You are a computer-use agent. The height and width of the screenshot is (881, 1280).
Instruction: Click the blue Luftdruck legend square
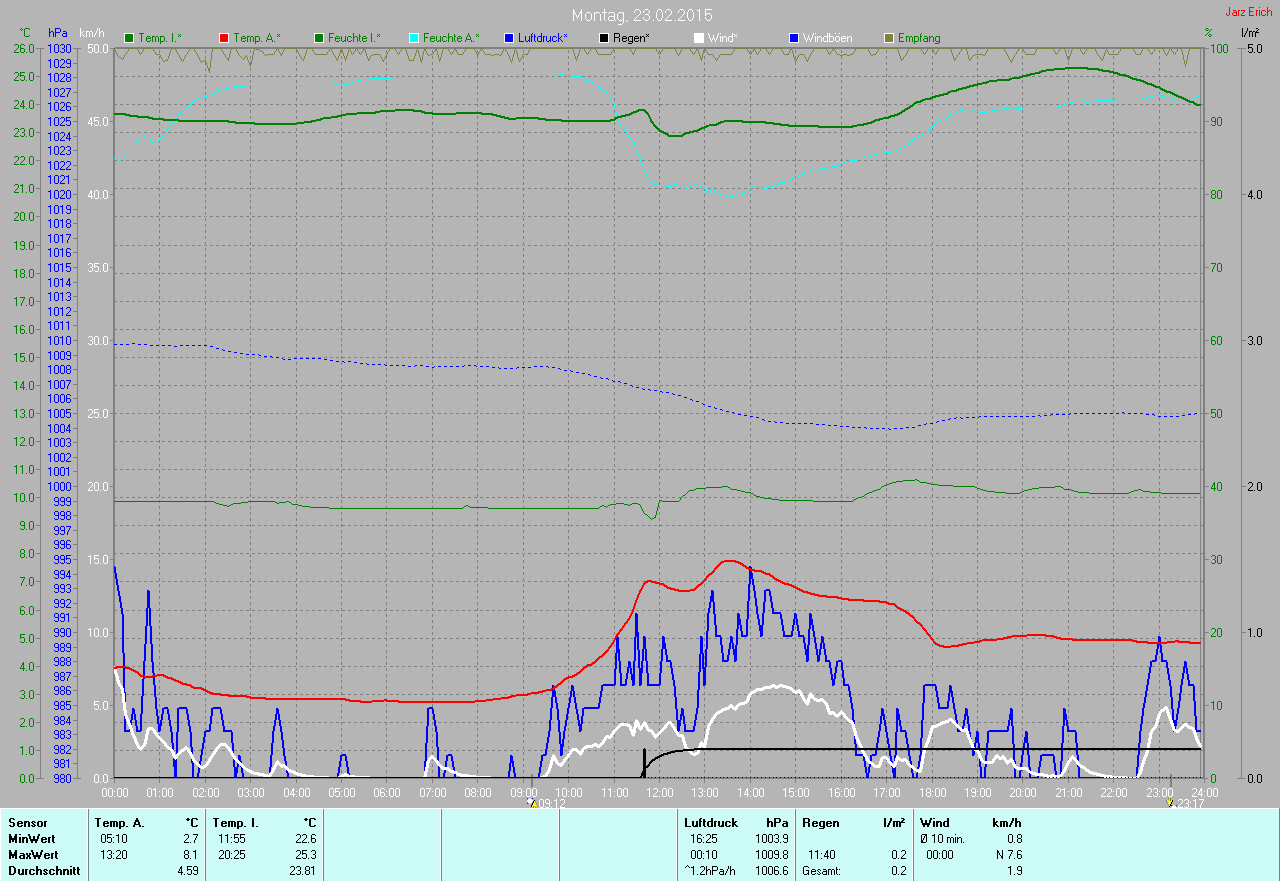[509, 38]
